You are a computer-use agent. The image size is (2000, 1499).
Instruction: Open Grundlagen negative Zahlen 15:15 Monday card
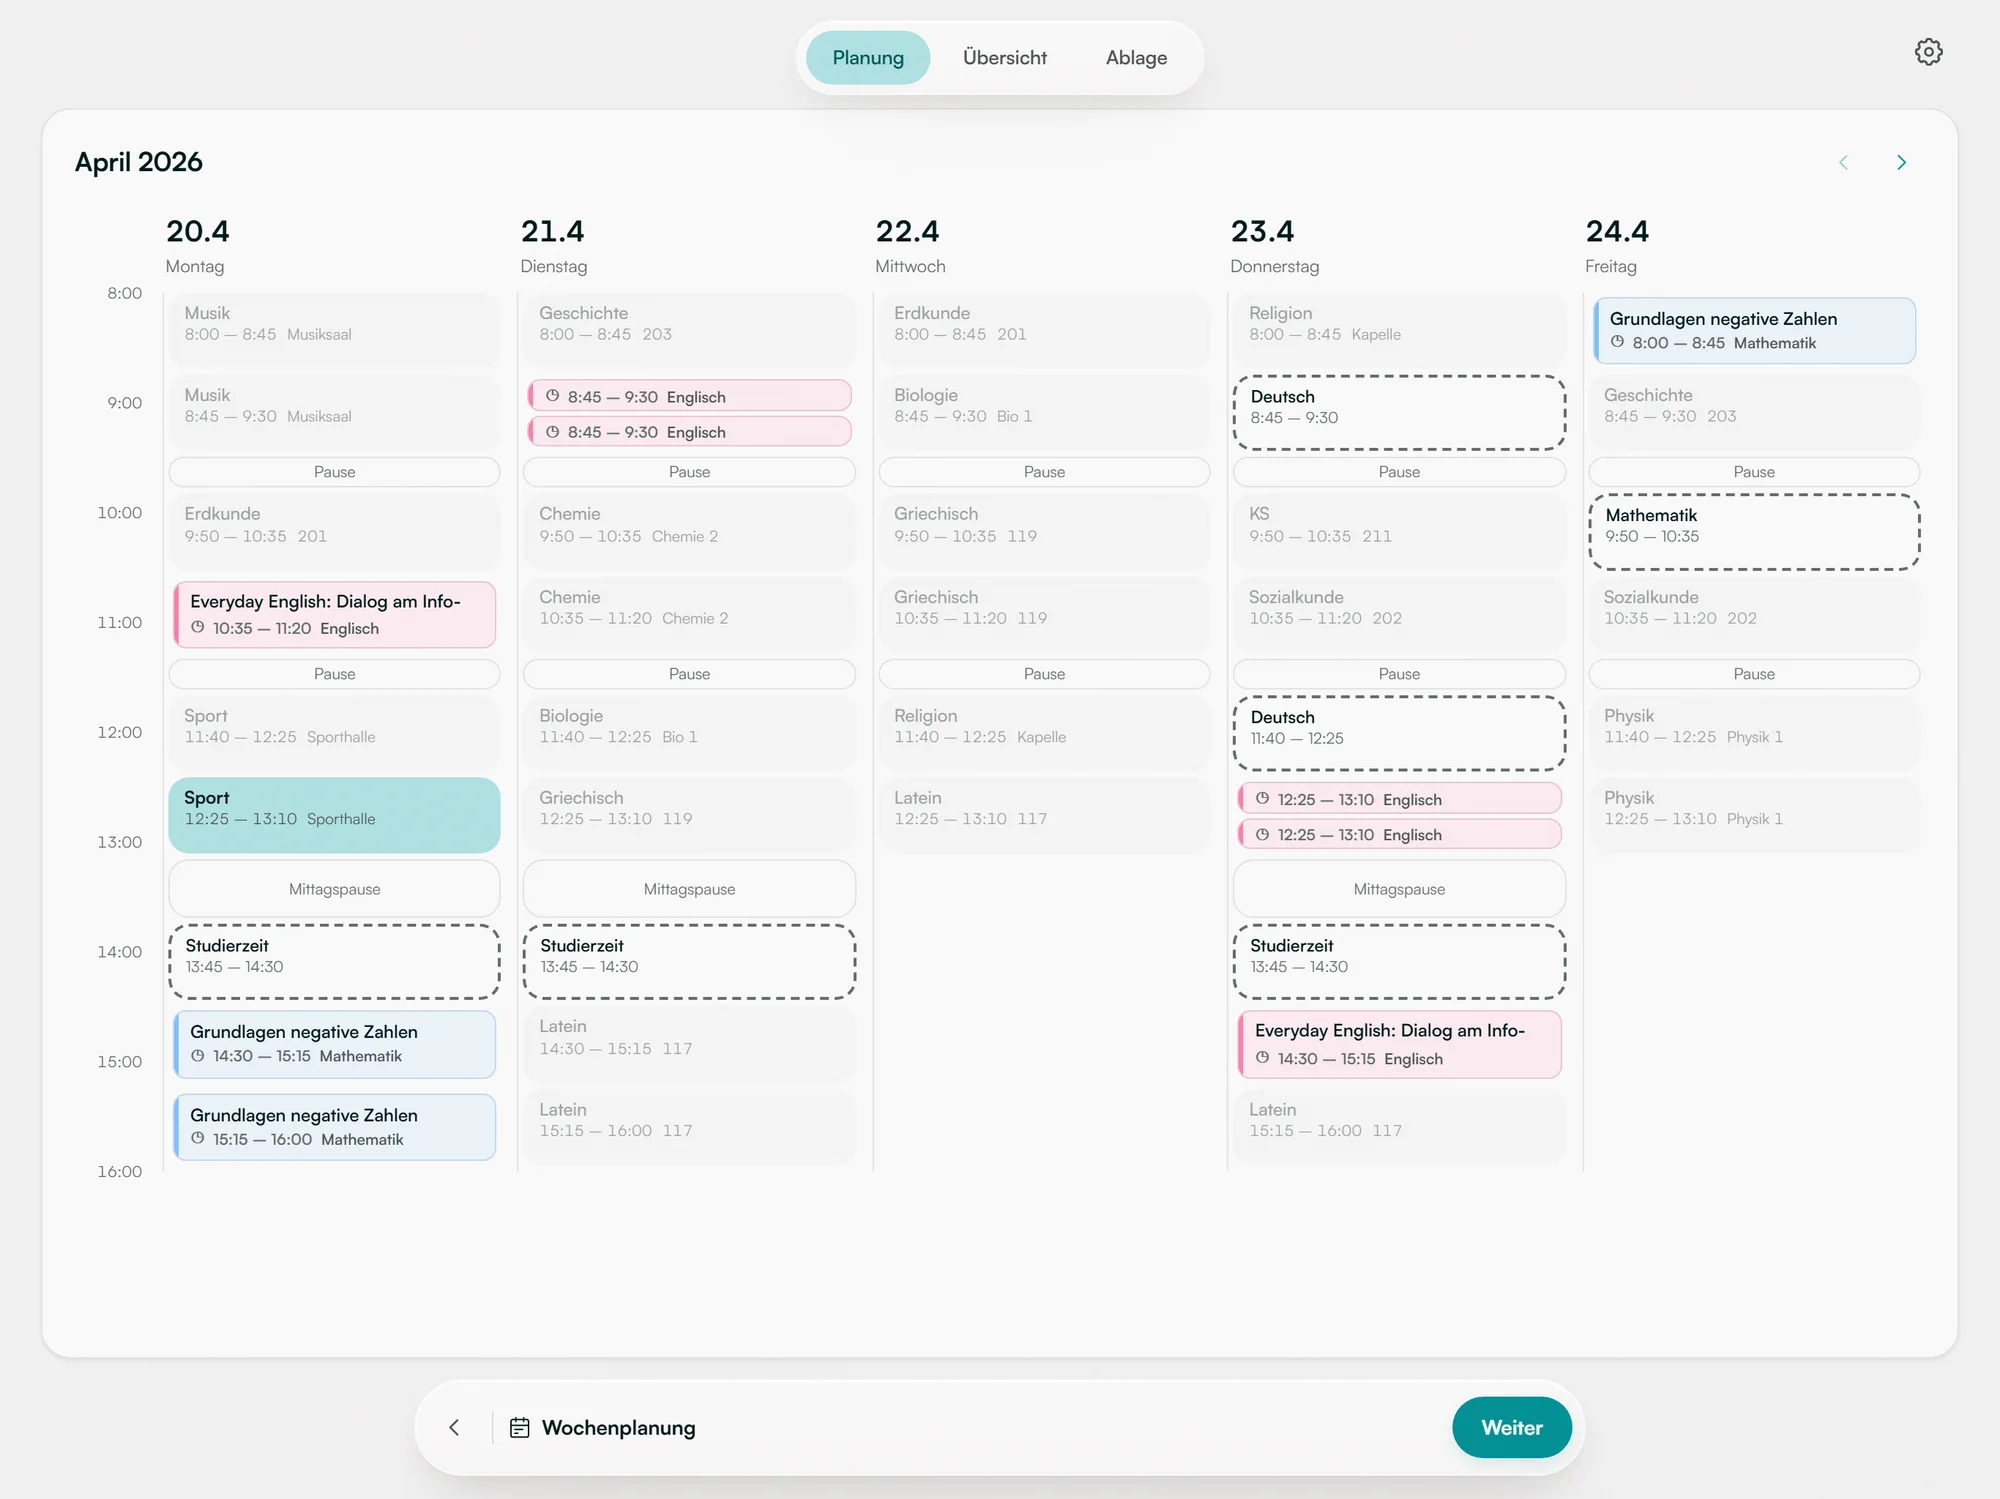pos(334,1127)
